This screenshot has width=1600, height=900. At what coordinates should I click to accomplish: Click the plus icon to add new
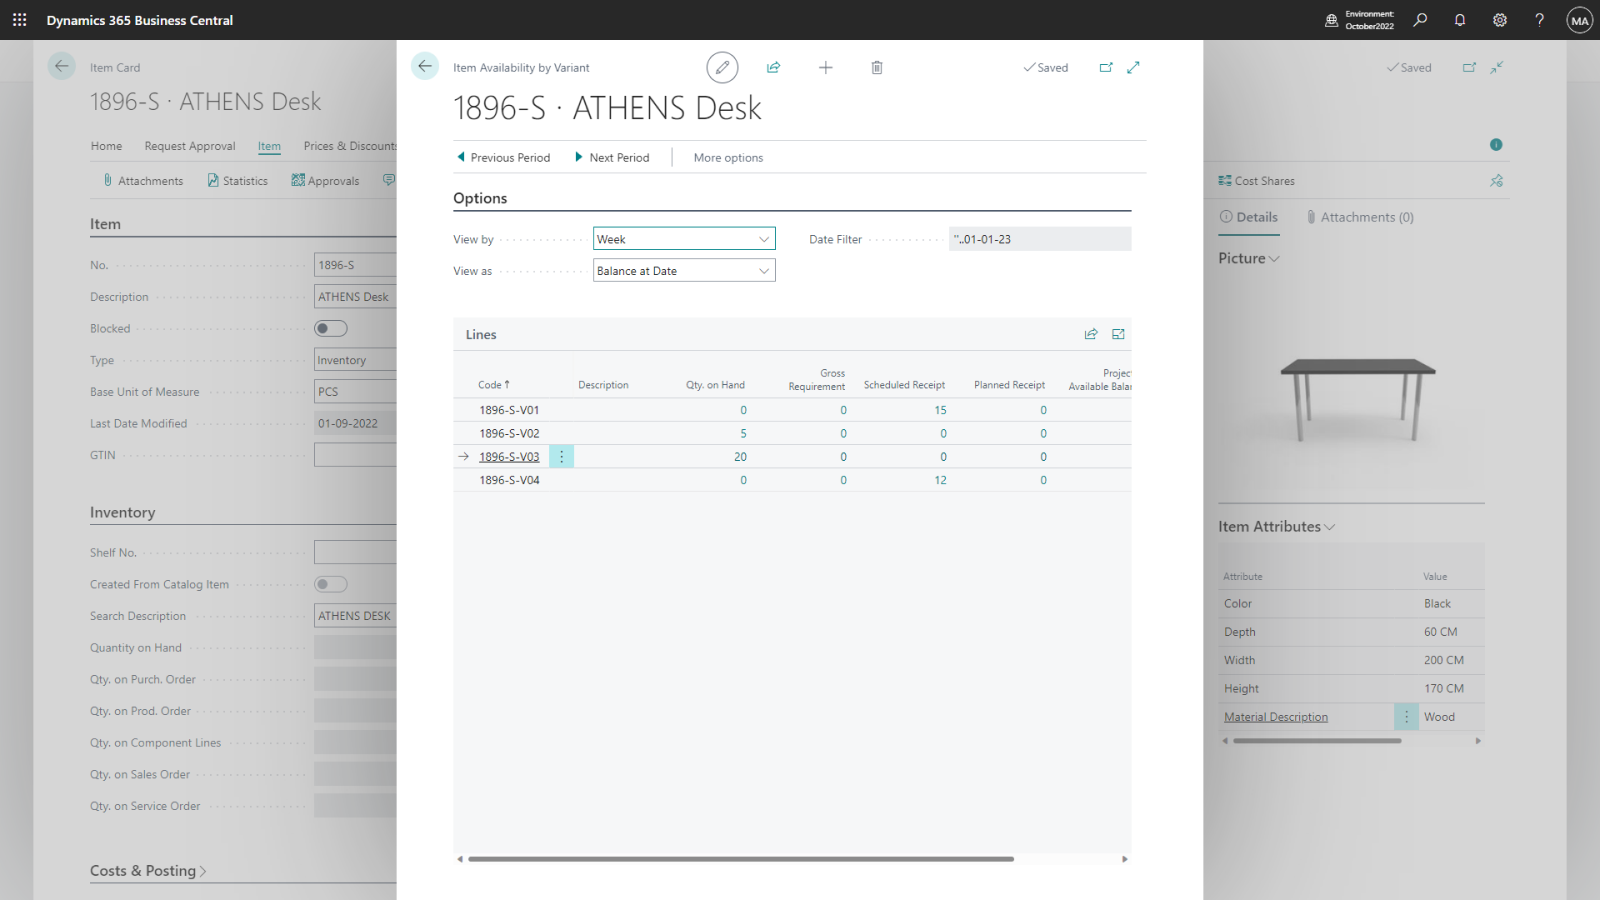tap(825, 67)
